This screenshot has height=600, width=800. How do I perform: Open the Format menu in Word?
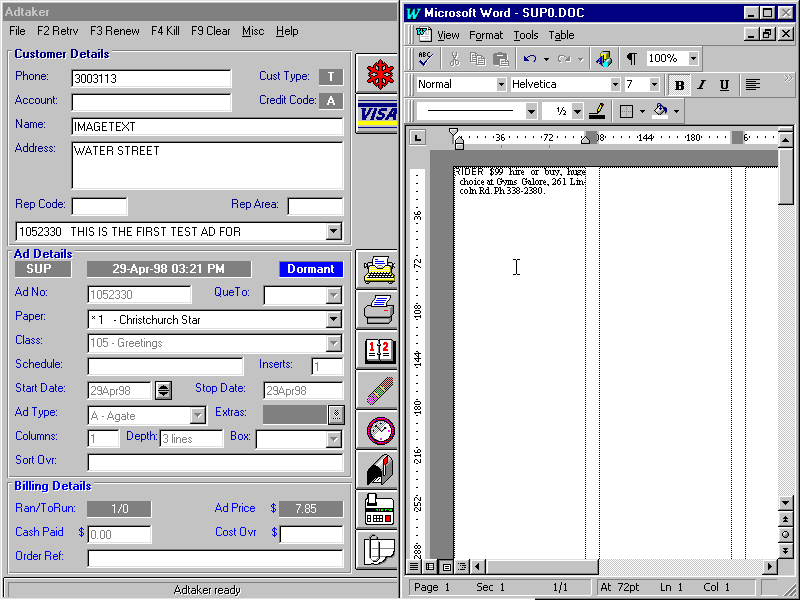coord(486,35)
